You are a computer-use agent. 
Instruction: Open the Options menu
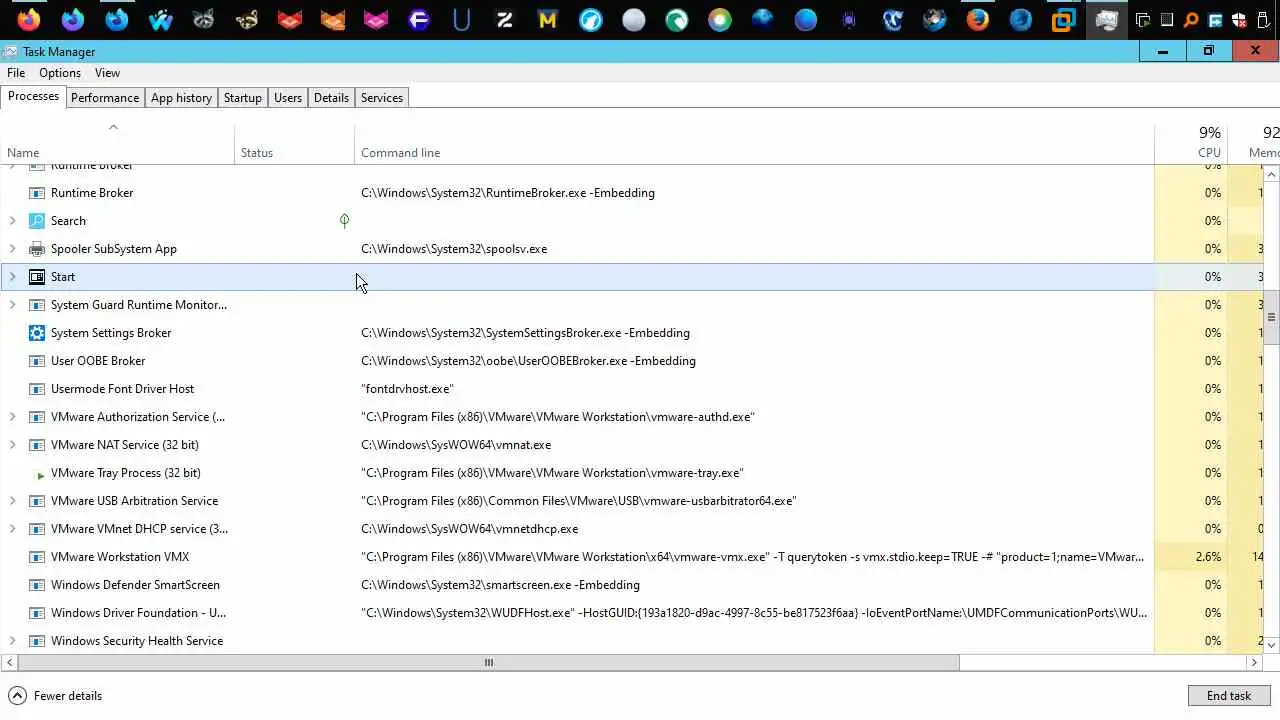(60, 73)
